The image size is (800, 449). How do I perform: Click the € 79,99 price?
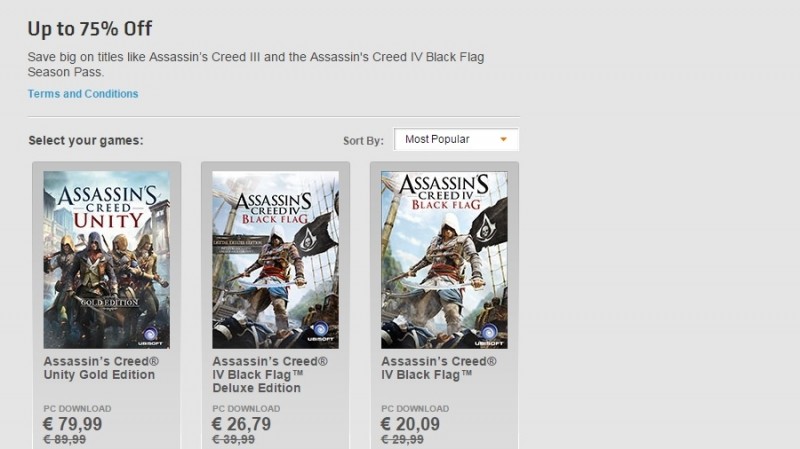click(73, 424)
